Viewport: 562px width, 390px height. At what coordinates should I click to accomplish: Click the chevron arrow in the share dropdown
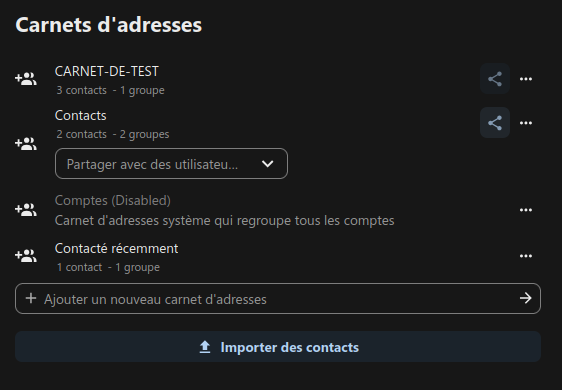pos(267,164)
